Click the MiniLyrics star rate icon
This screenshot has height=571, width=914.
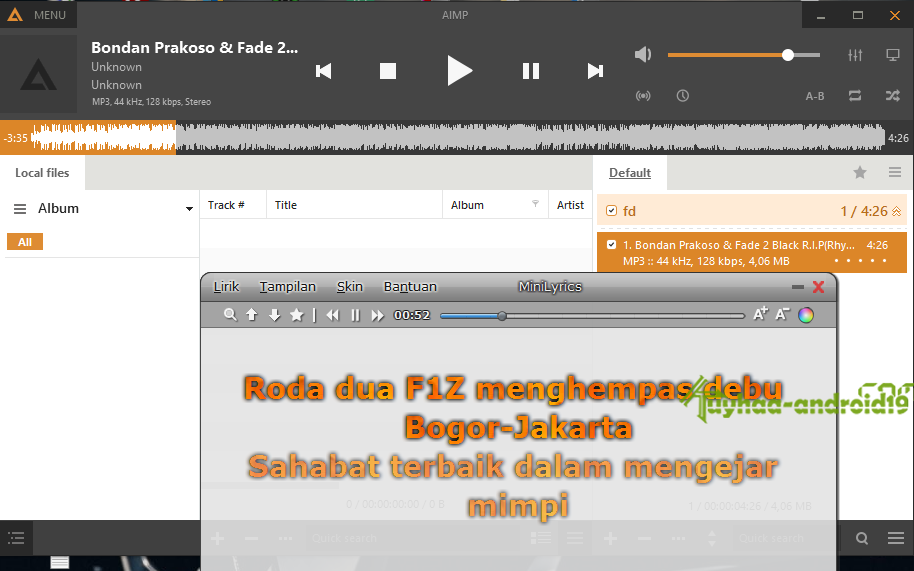pos(297,315)
